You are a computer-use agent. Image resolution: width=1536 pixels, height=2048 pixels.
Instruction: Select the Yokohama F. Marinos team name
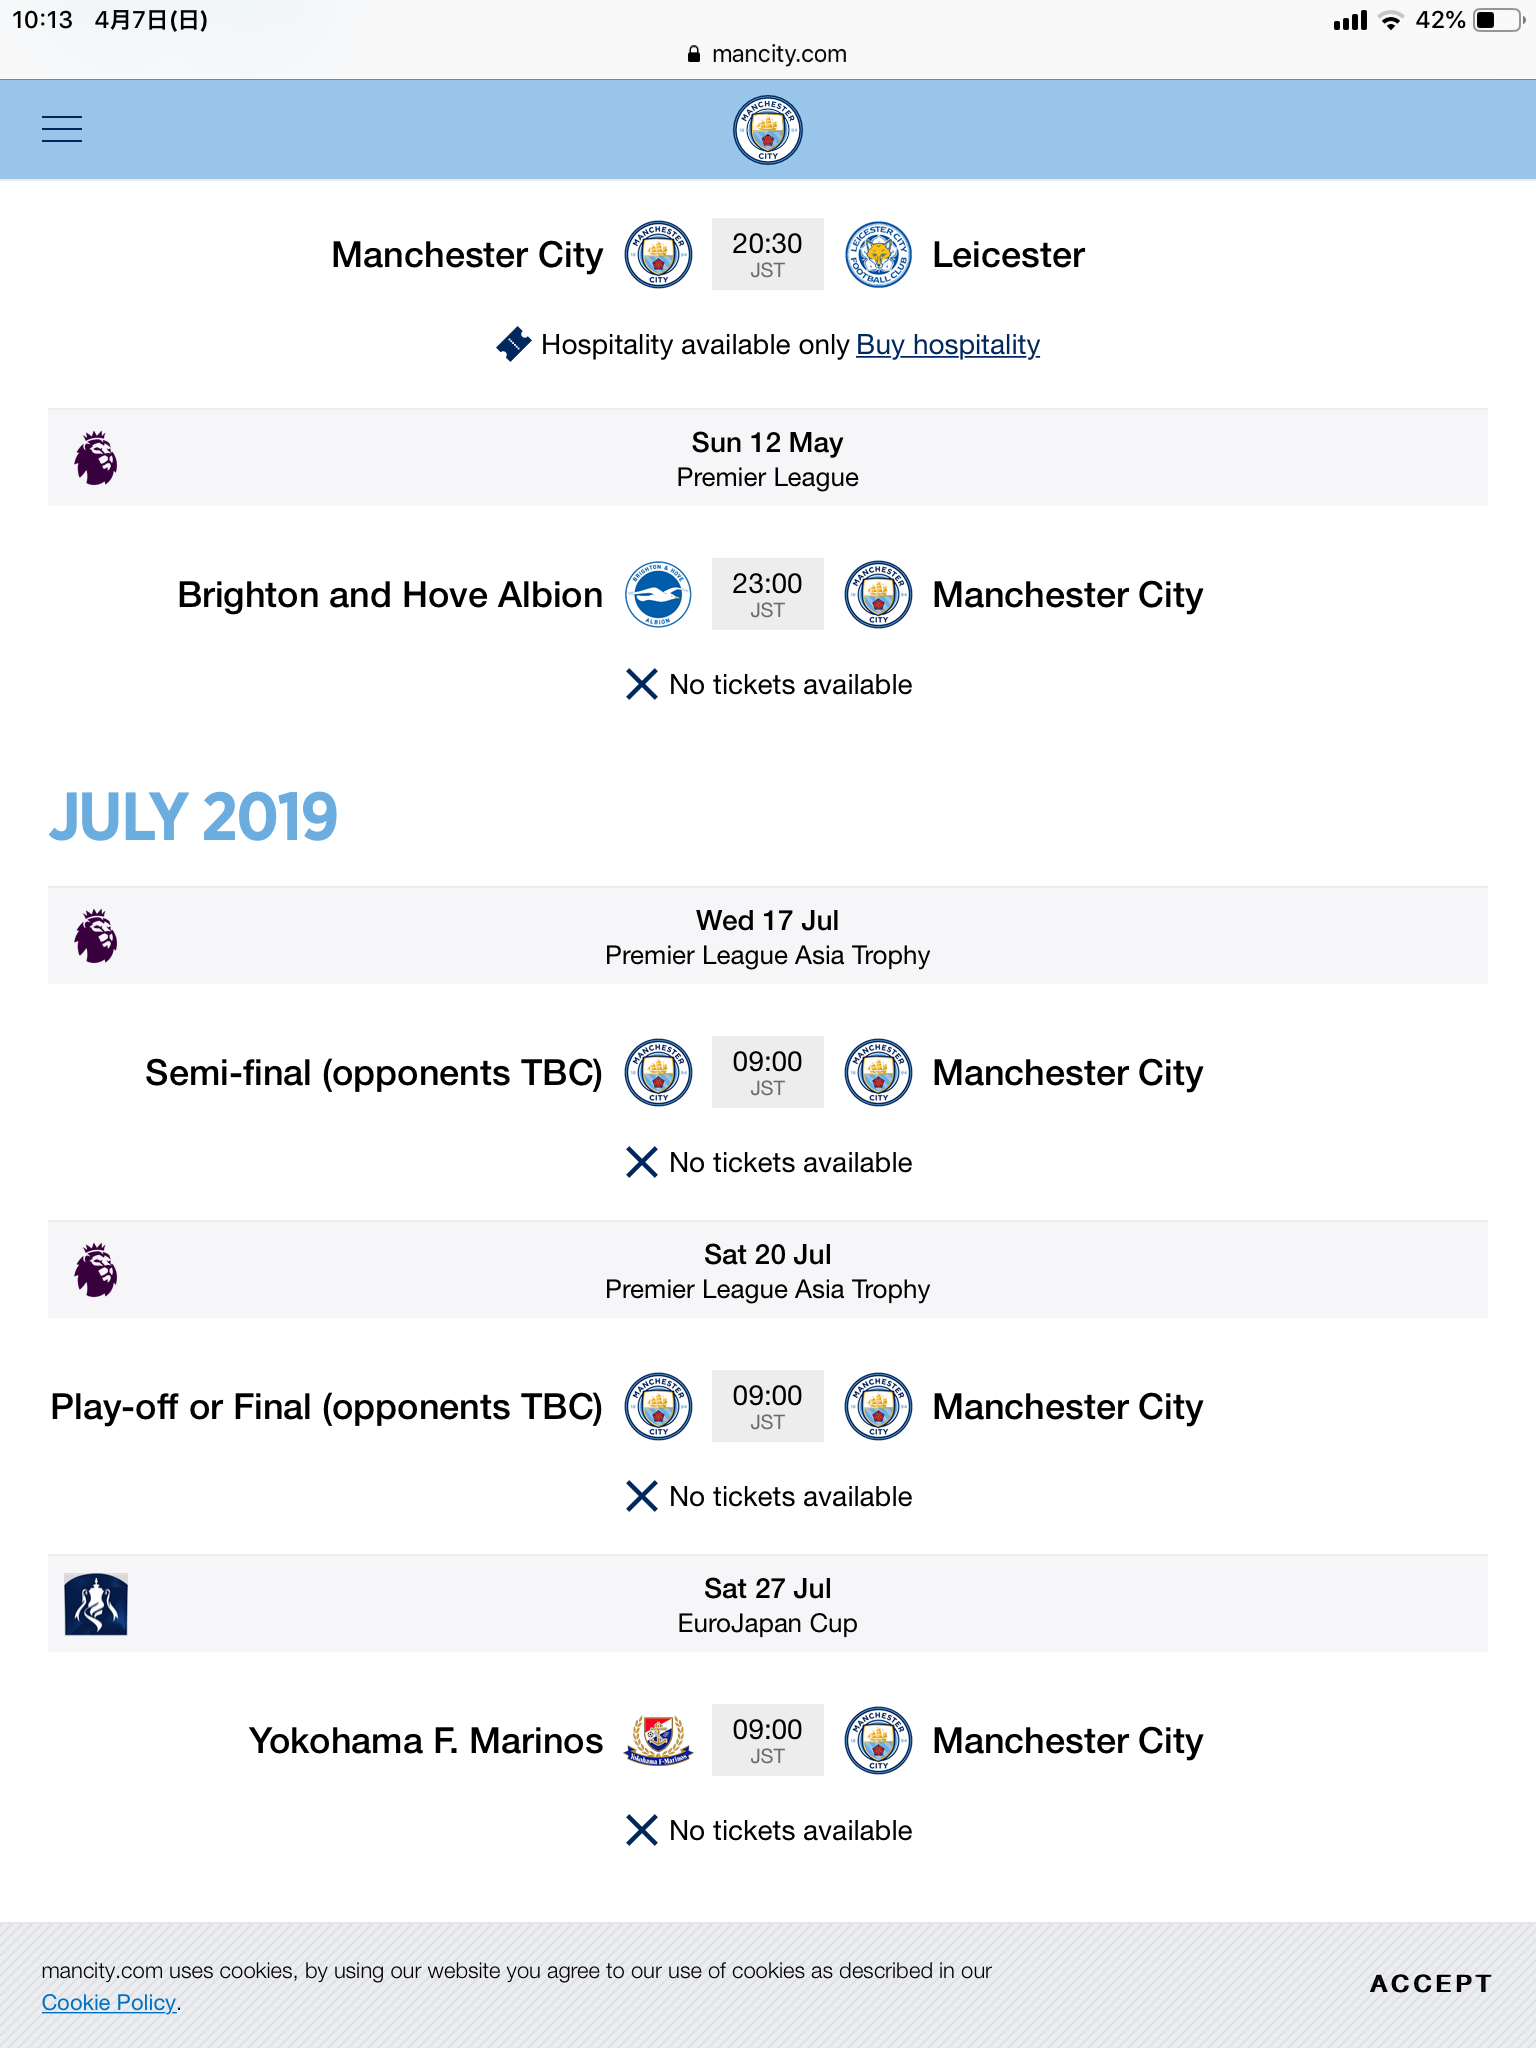[x=426, y=1741]
